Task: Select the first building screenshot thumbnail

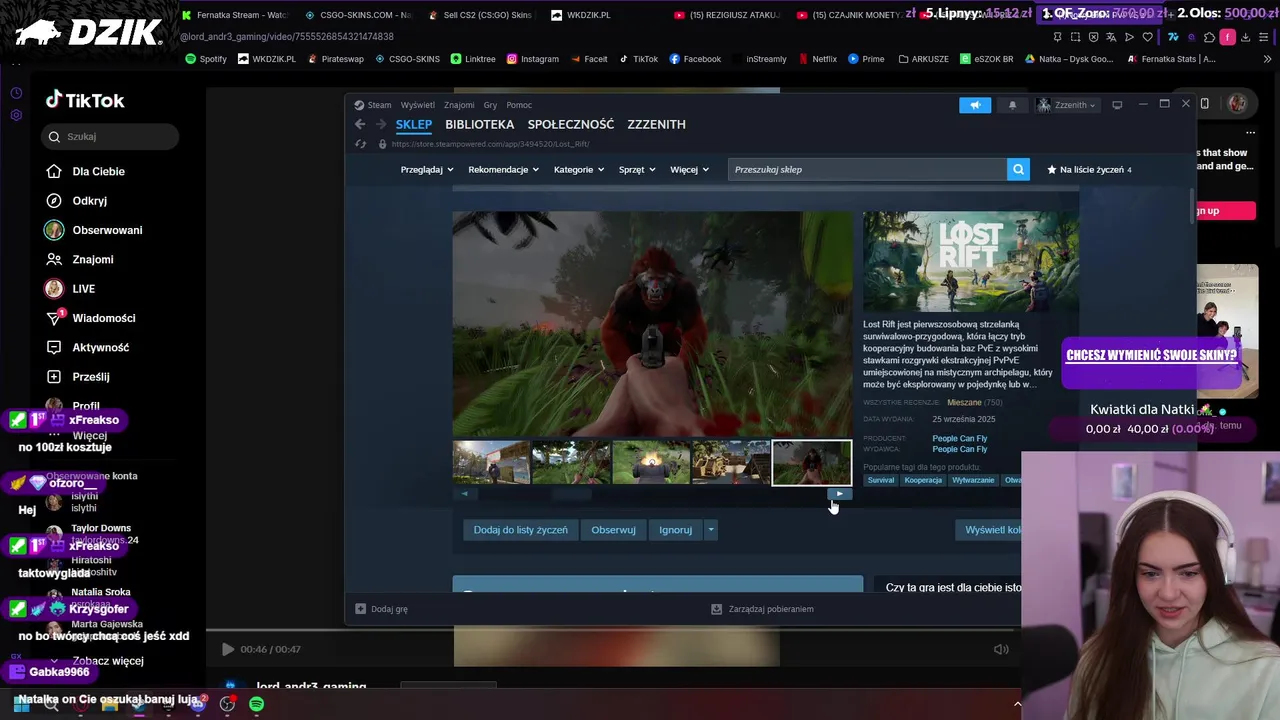Action: point(491,463)
